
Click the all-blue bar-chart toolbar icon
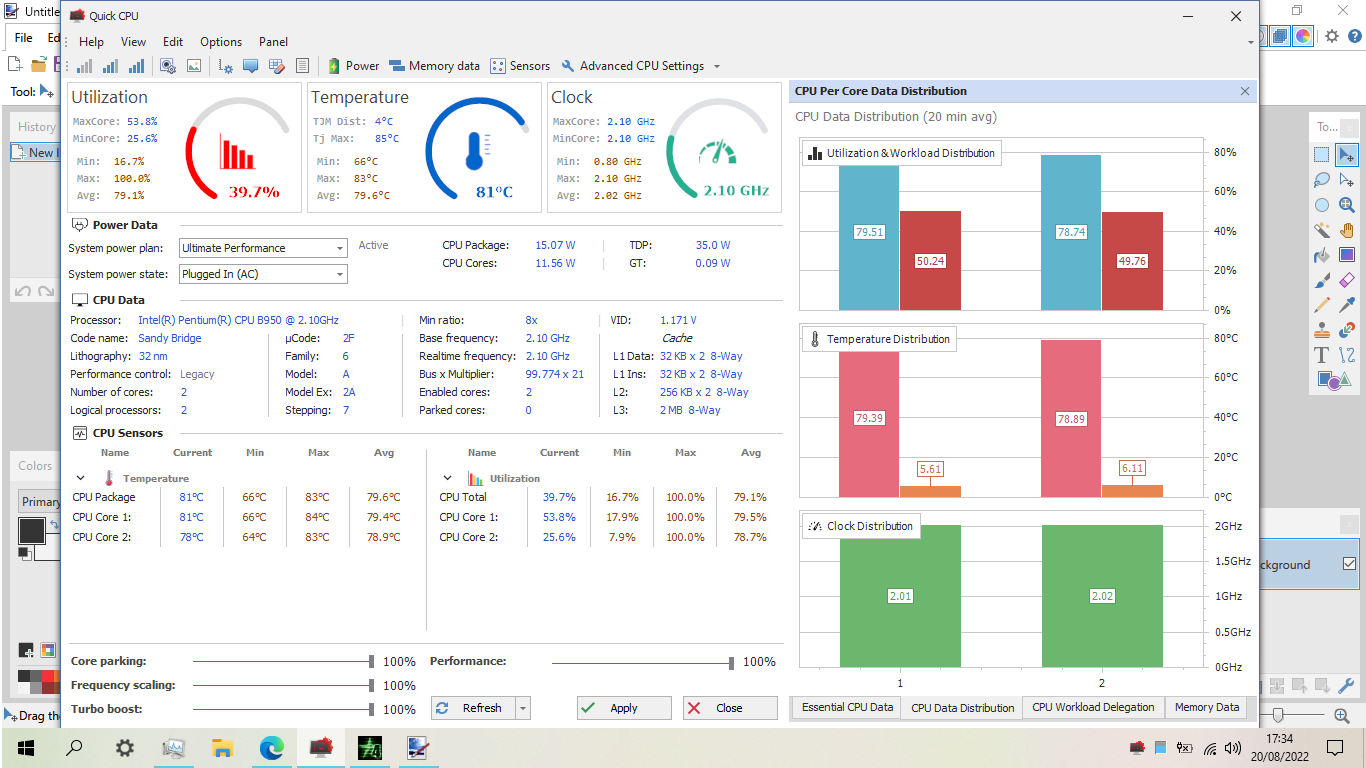click(x=137, y=66)
